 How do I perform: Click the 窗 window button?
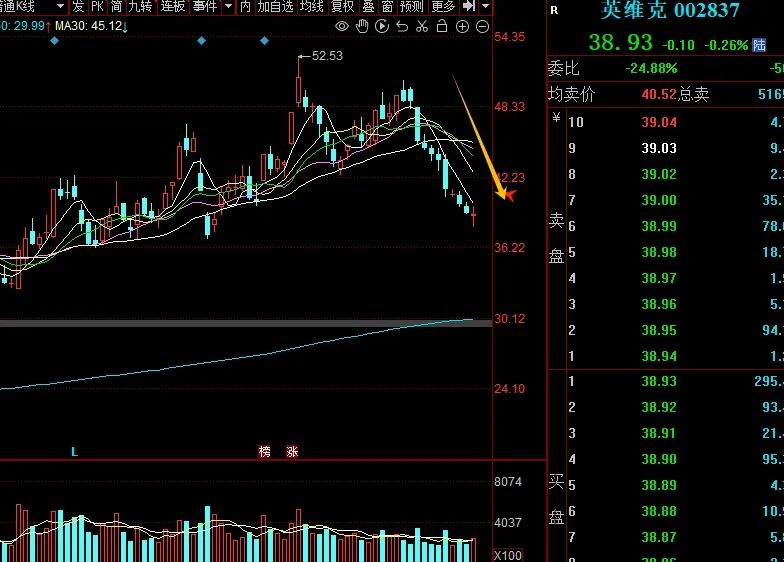(x=387, y=6)
